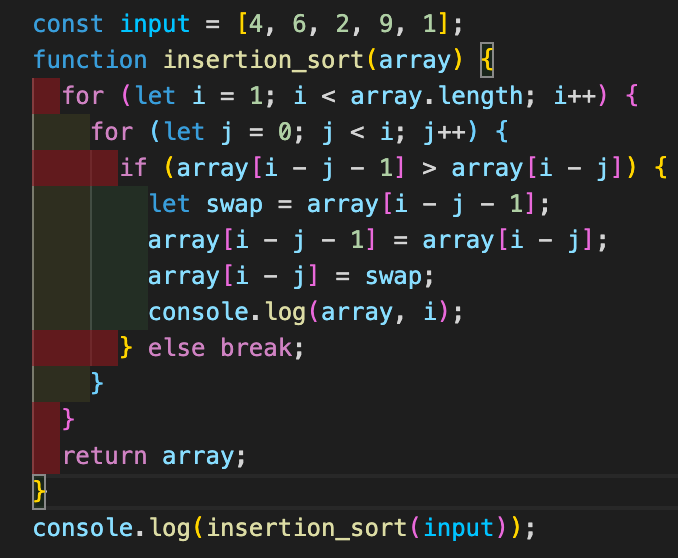This screenshot has width=678, height=558.
Task: Click the 'function' keyword
Action: (x=90, y=60)
